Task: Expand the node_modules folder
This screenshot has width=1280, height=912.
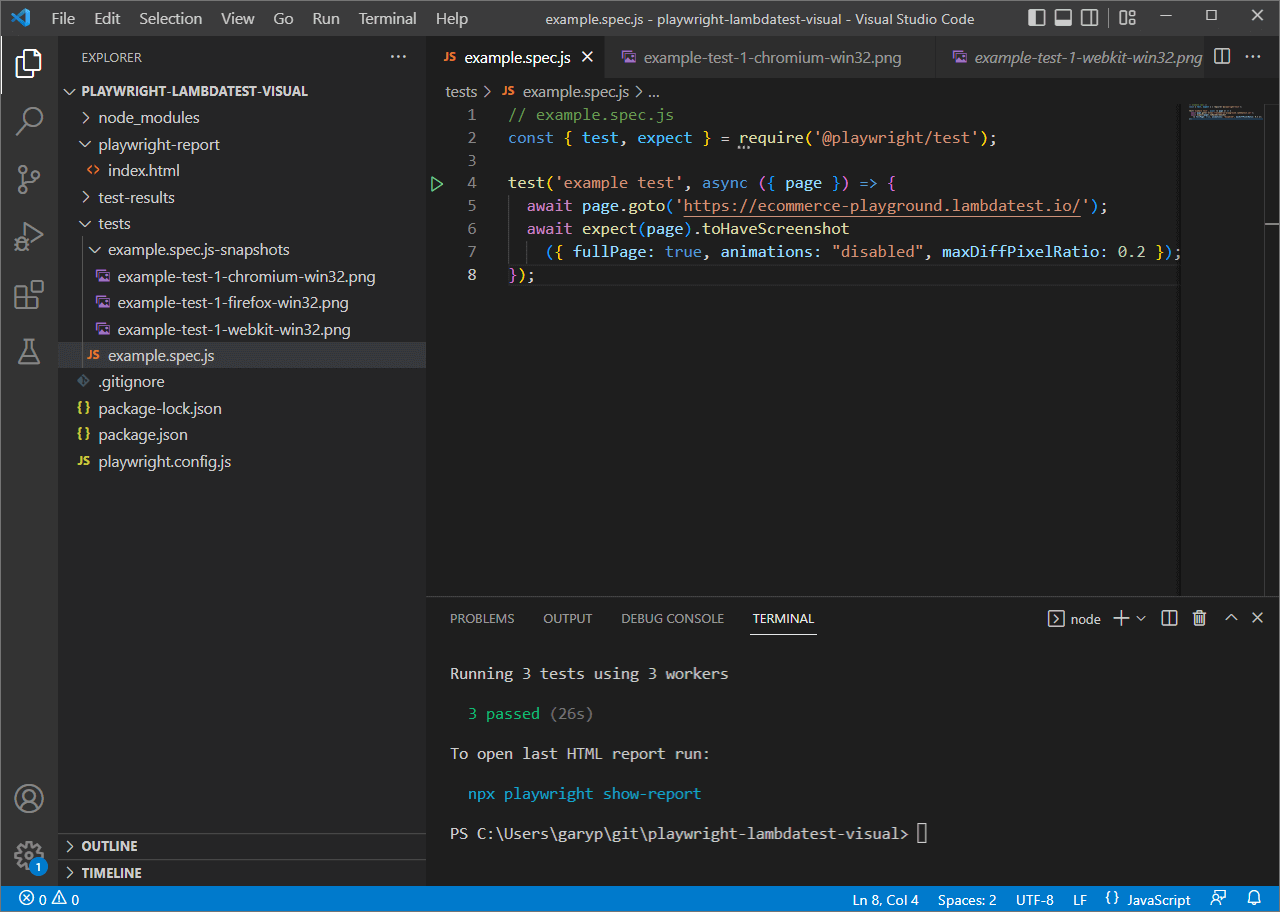Action: tap(148, 117)
